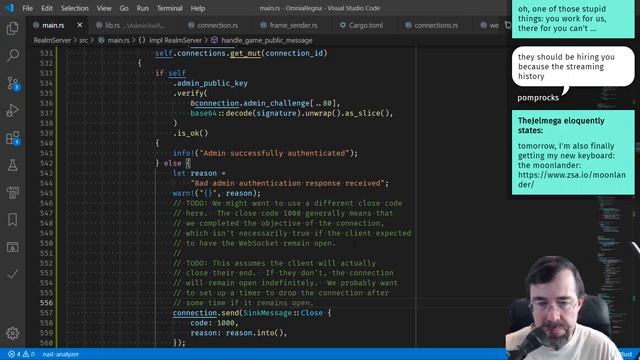Image resolution: width=640 pixels, height=360 pixels.
Task: Open the Terminal menu
Action: click(169, 8)
